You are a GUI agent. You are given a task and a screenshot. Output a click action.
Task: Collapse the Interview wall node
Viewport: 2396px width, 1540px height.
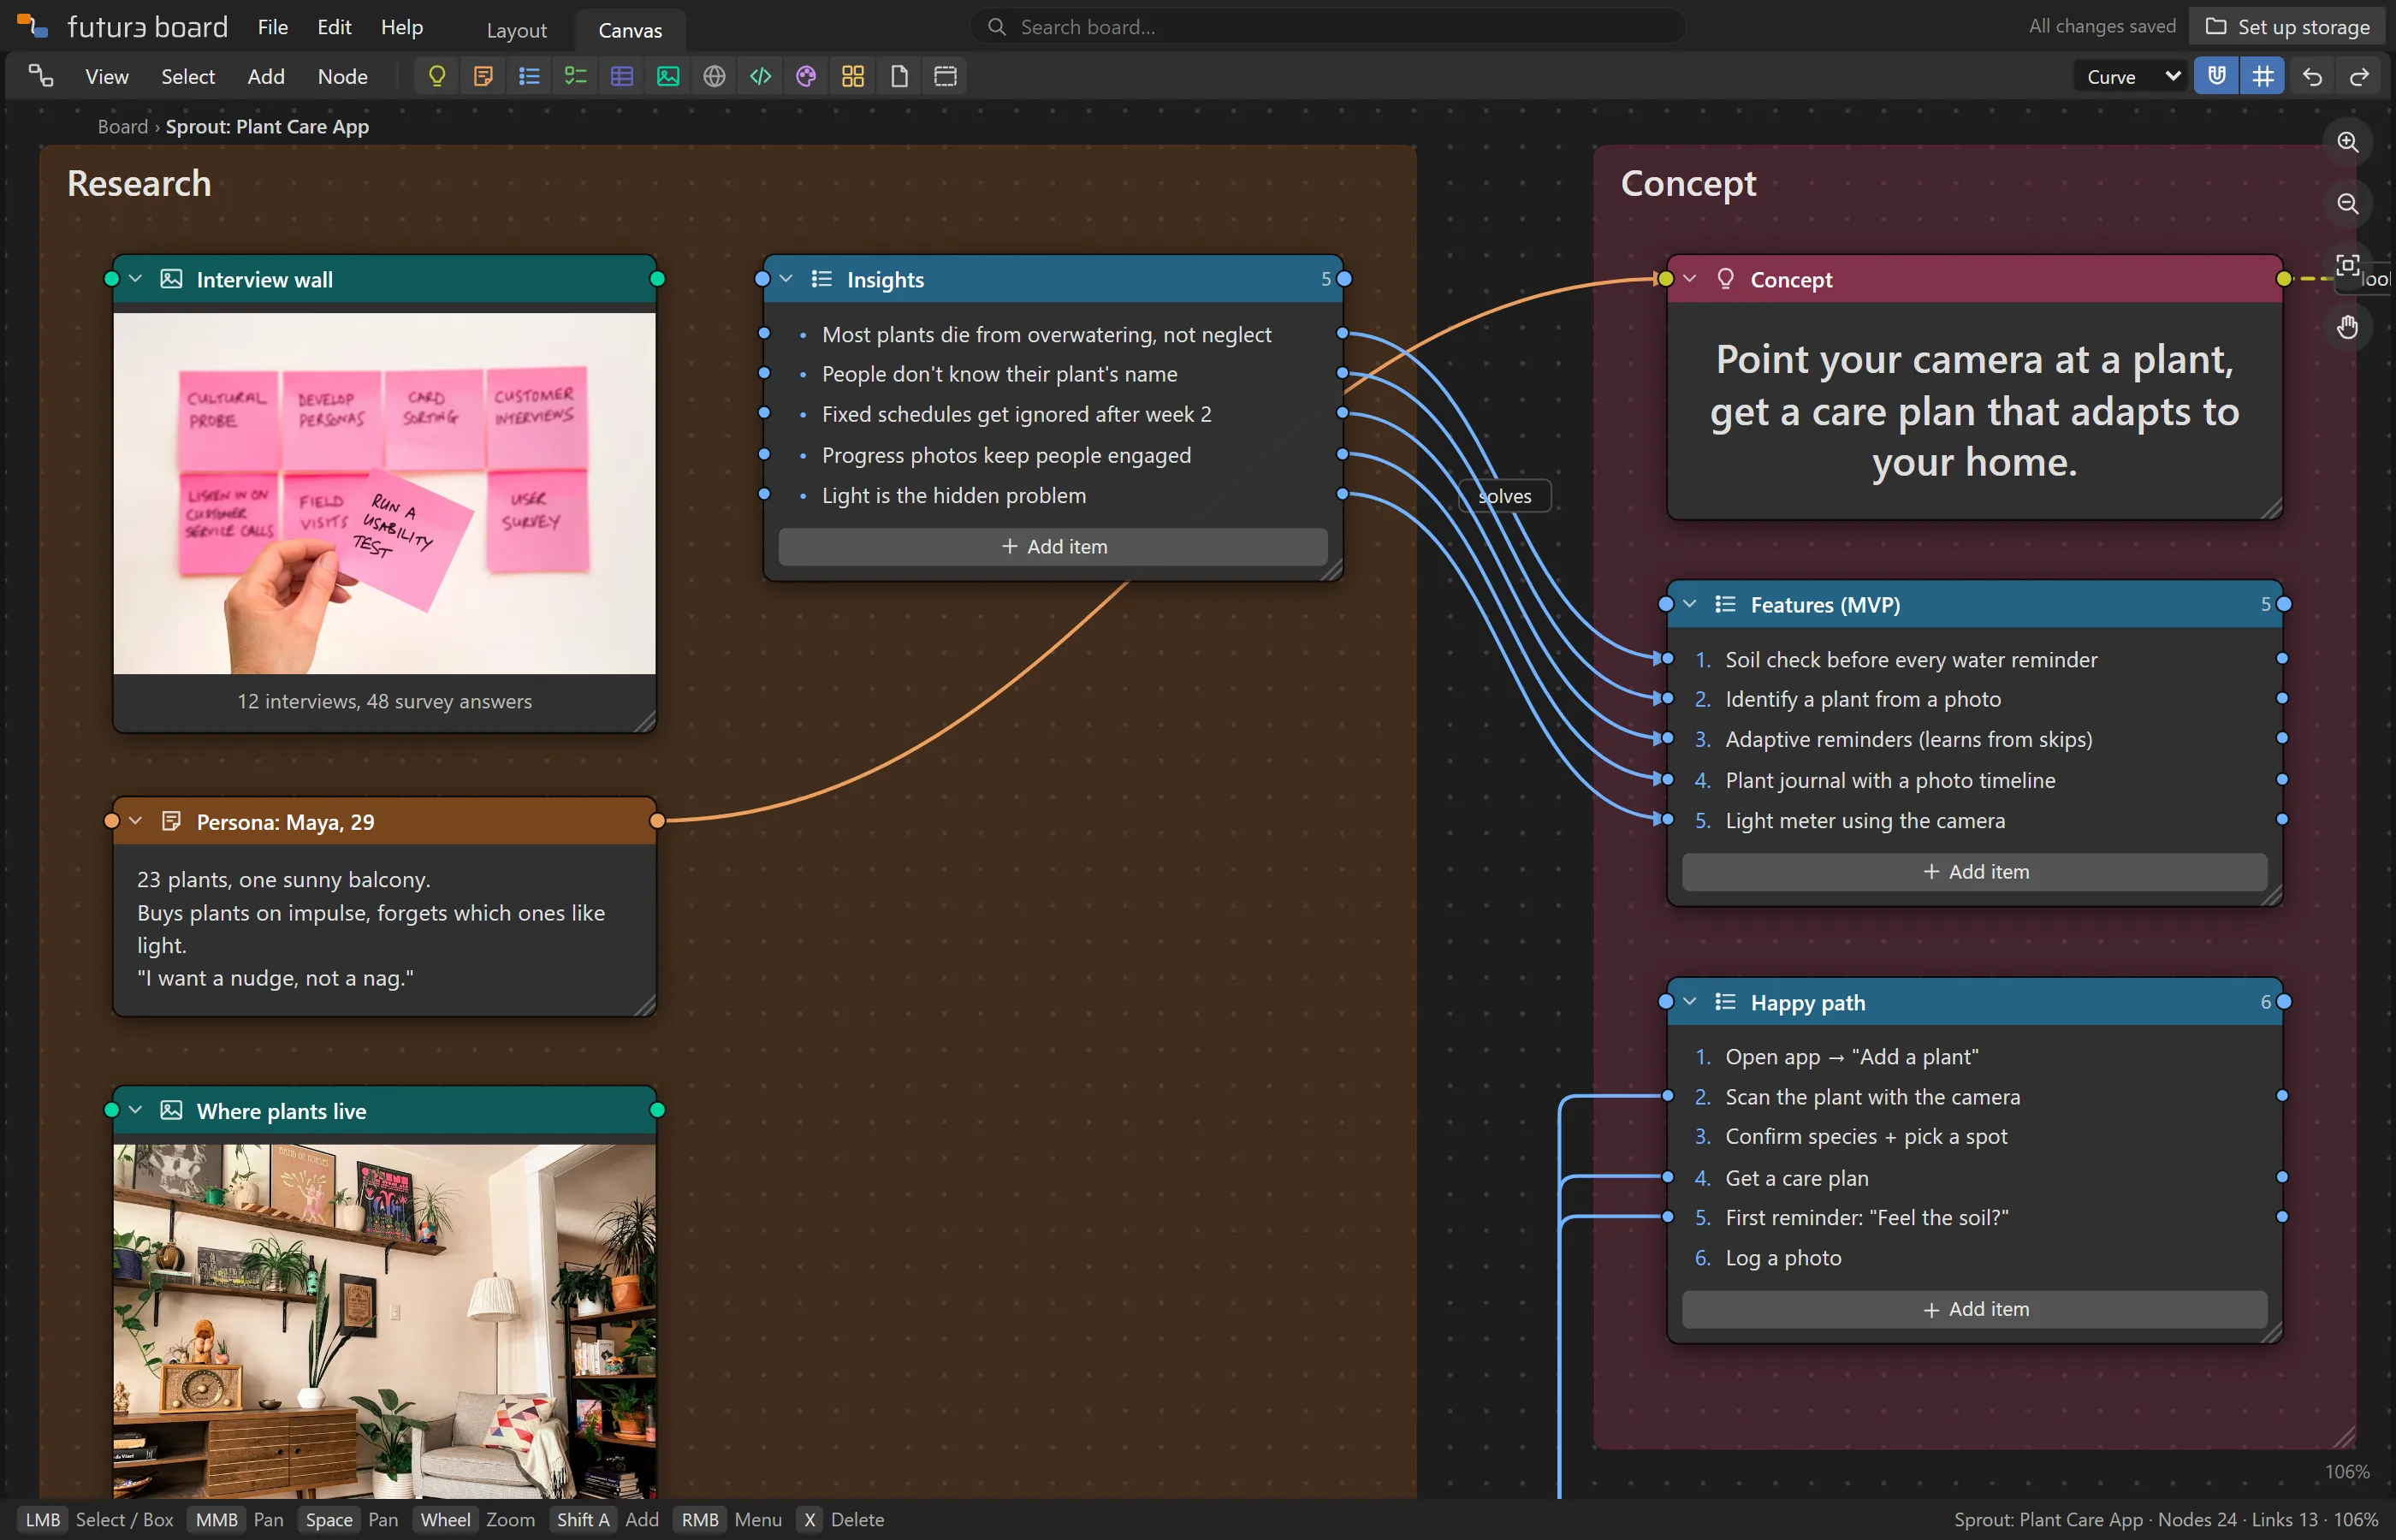[136, 279]
